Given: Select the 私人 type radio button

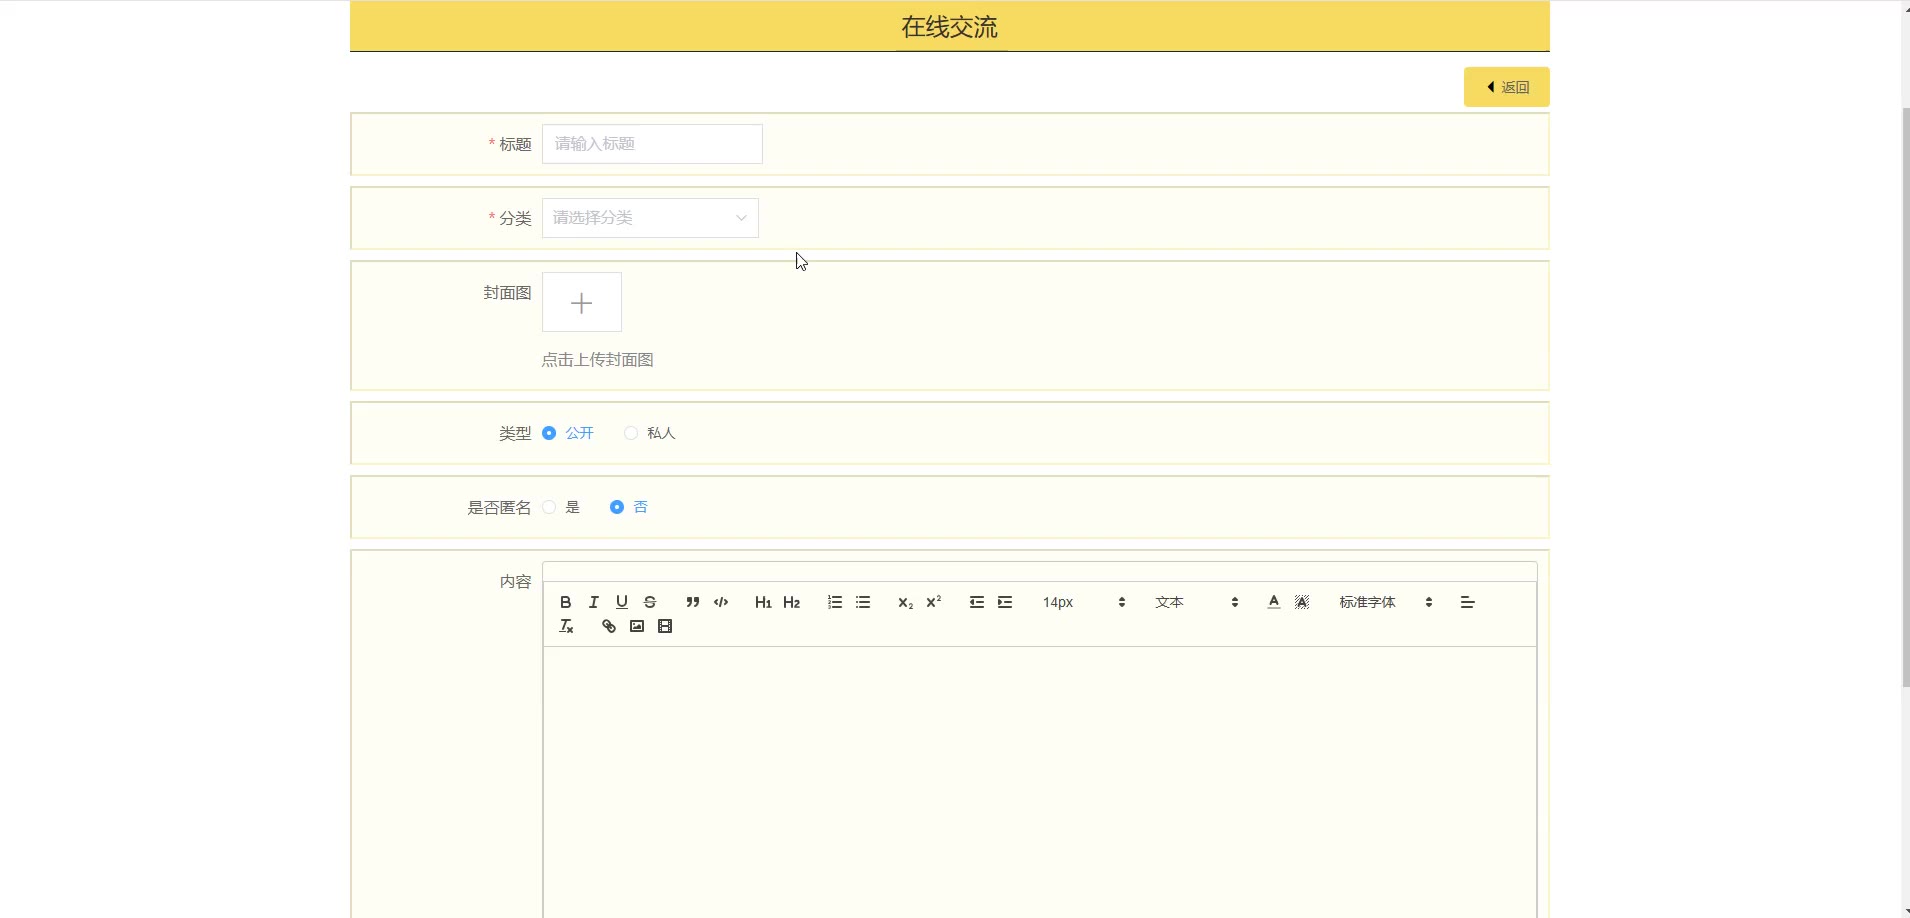Looking at the screenshot, I should tap(631, 433).
